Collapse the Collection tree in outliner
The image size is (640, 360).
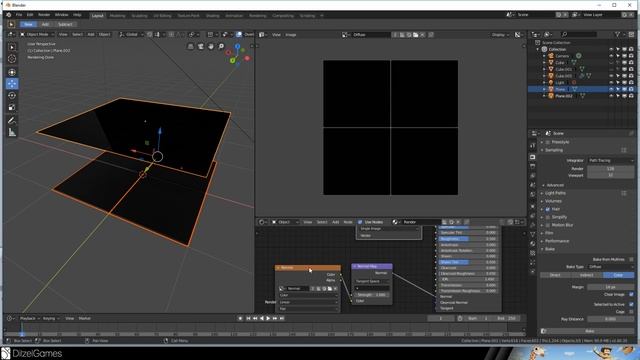point(538,49)
